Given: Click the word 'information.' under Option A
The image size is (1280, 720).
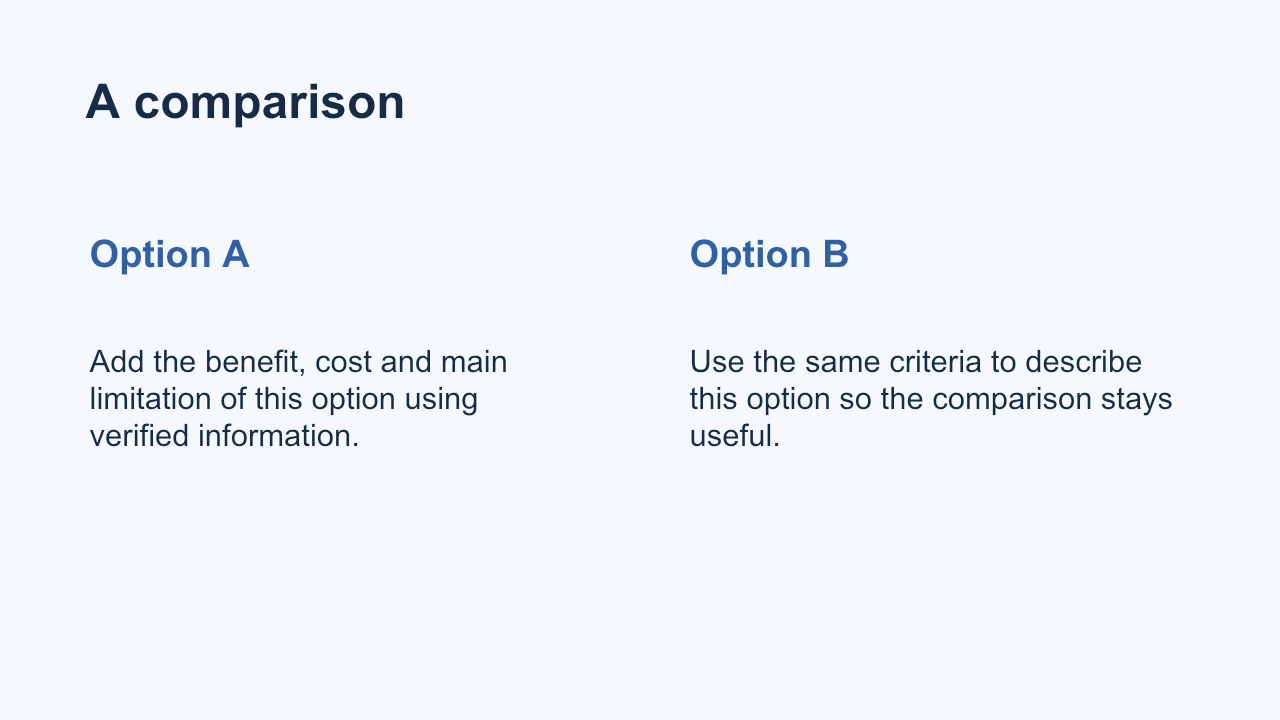Looking at the screenshot, I should [278, 436].
